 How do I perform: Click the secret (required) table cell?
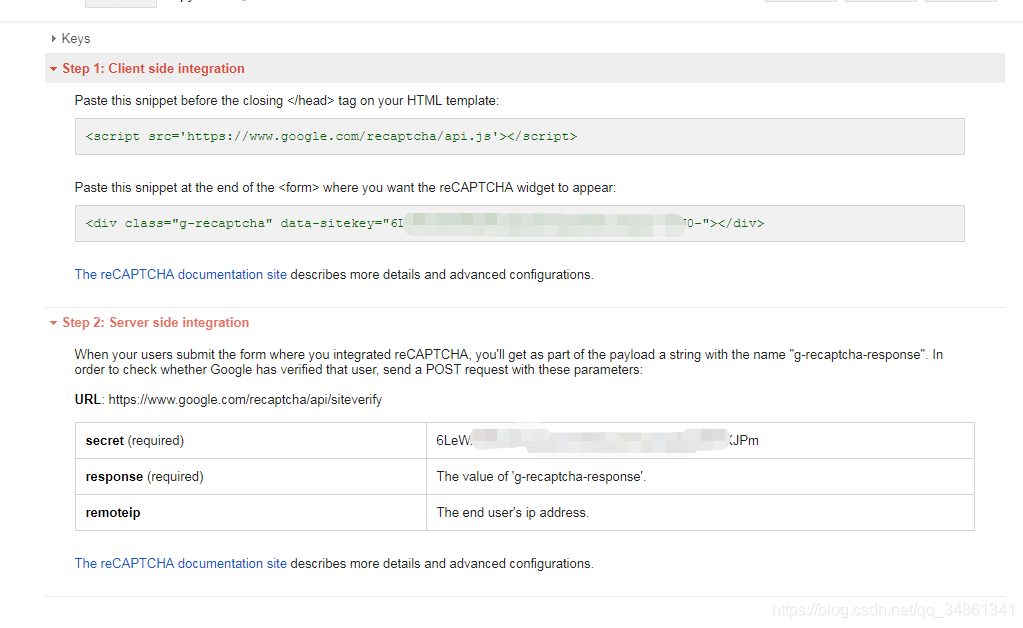tap(251, 440)
